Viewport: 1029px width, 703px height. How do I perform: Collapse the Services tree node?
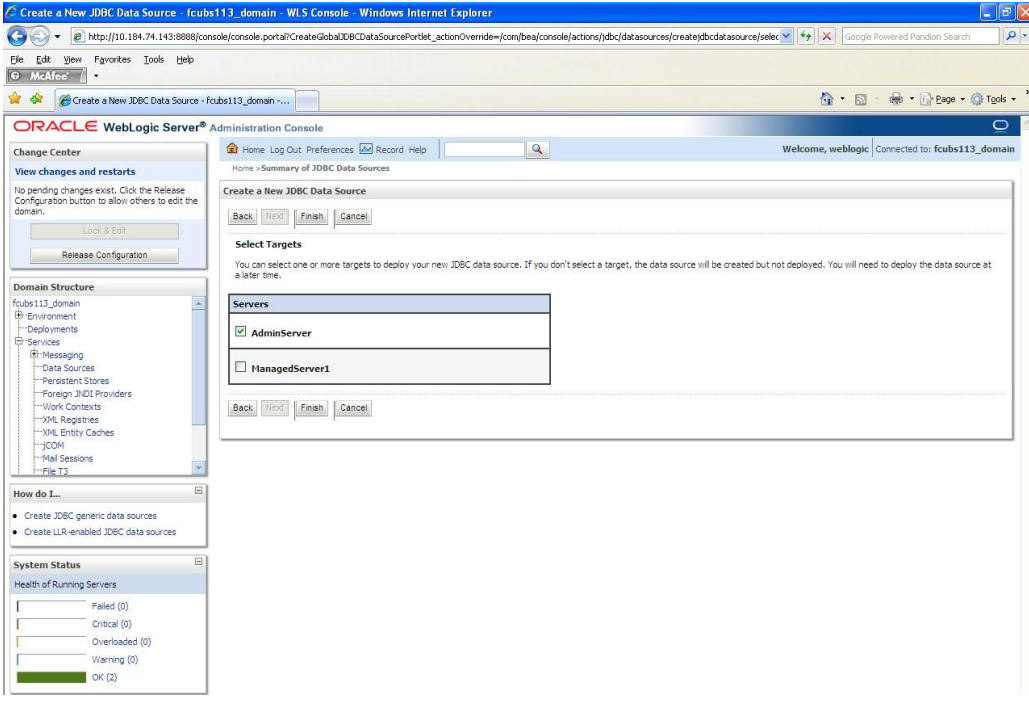pyautogui.click(x=19, y=341)
